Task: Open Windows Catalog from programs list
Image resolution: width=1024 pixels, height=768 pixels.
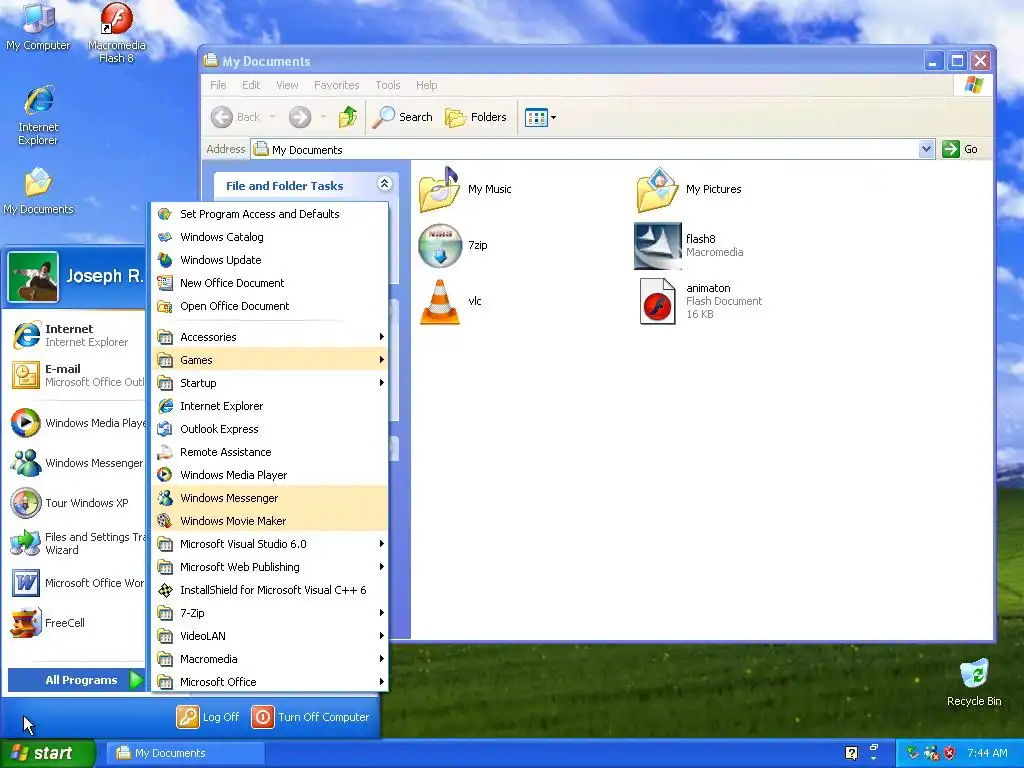Action: [x=270, y=237]
